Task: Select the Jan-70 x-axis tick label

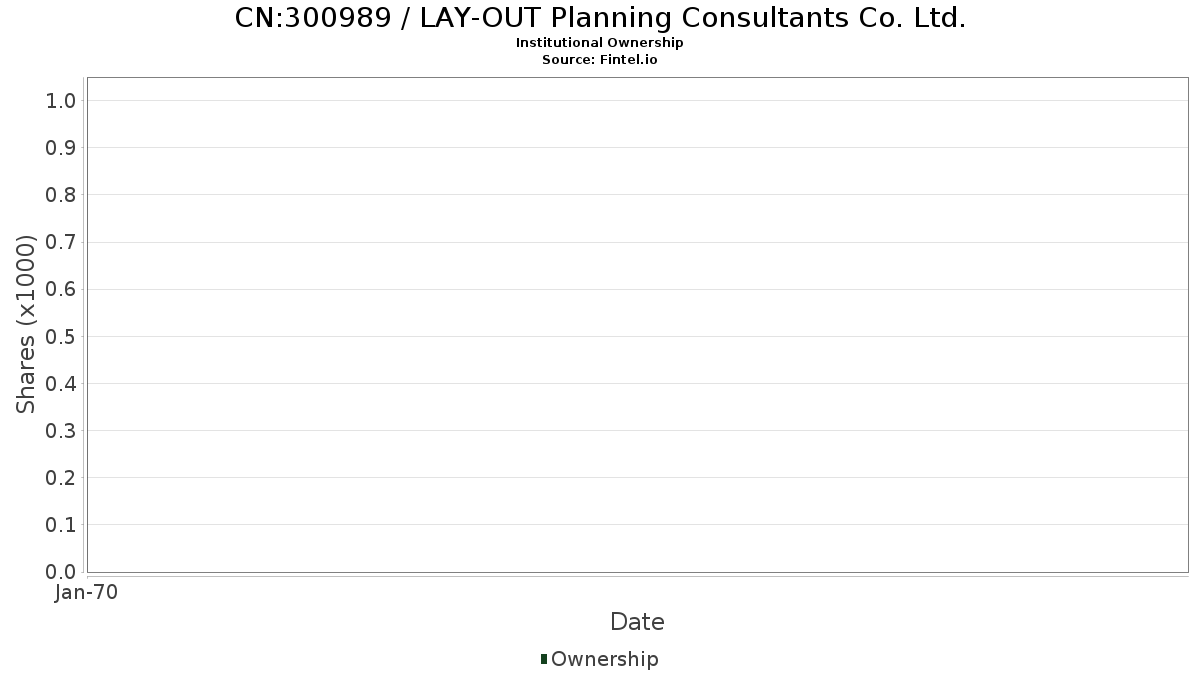Action: (87, 592)
